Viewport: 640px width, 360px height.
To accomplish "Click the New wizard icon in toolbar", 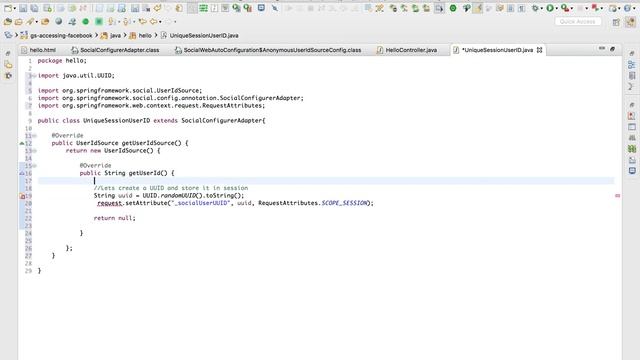I will click(x=7, y=8).
